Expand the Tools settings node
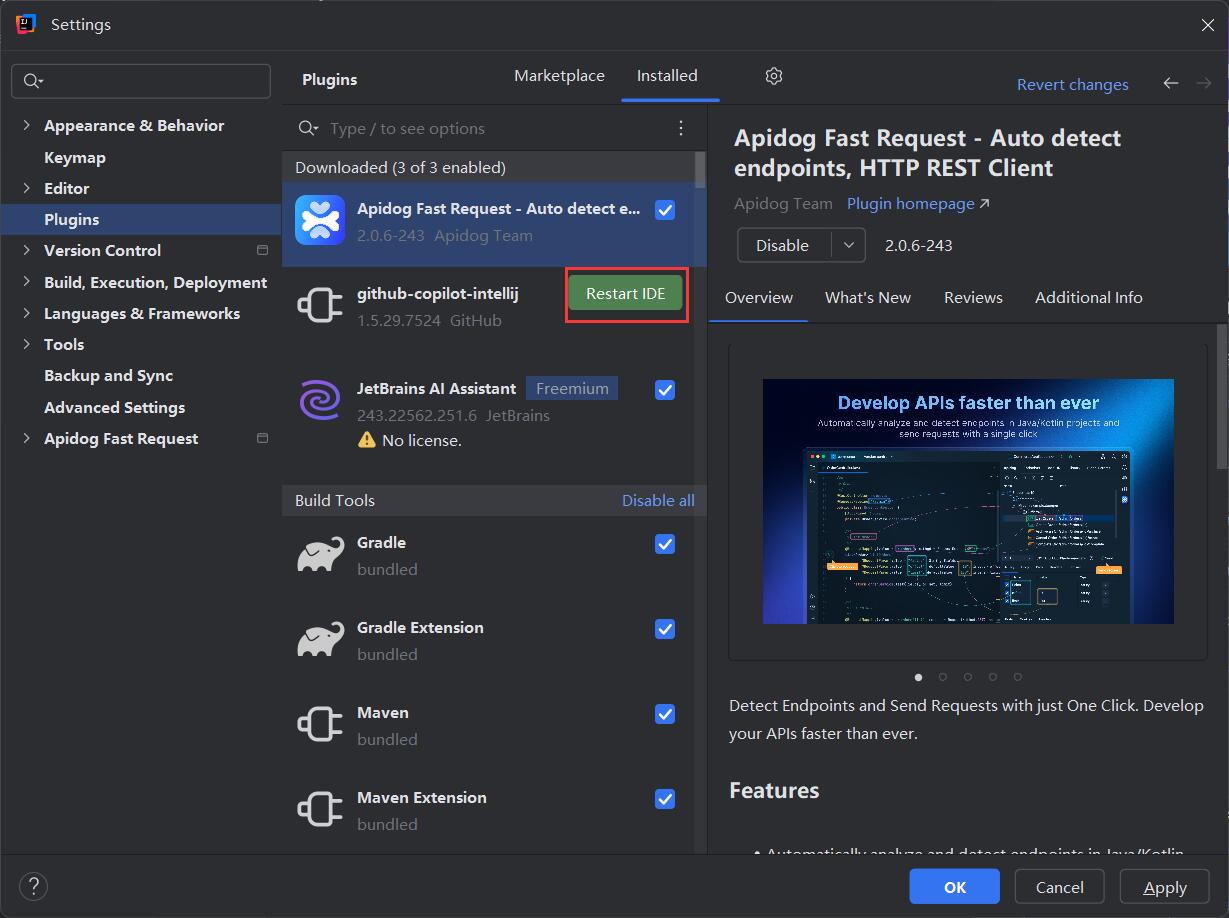This screenshot has height=918, width=1229. coord(26,344)
